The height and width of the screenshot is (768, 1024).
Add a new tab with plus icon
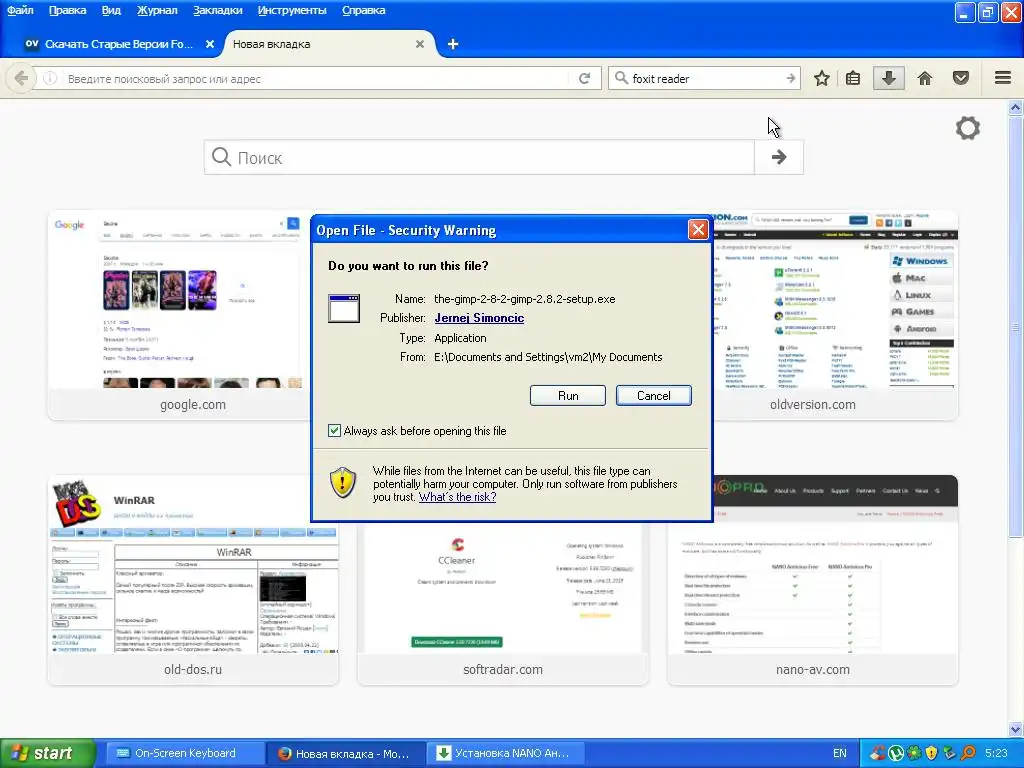coord(453,44)
